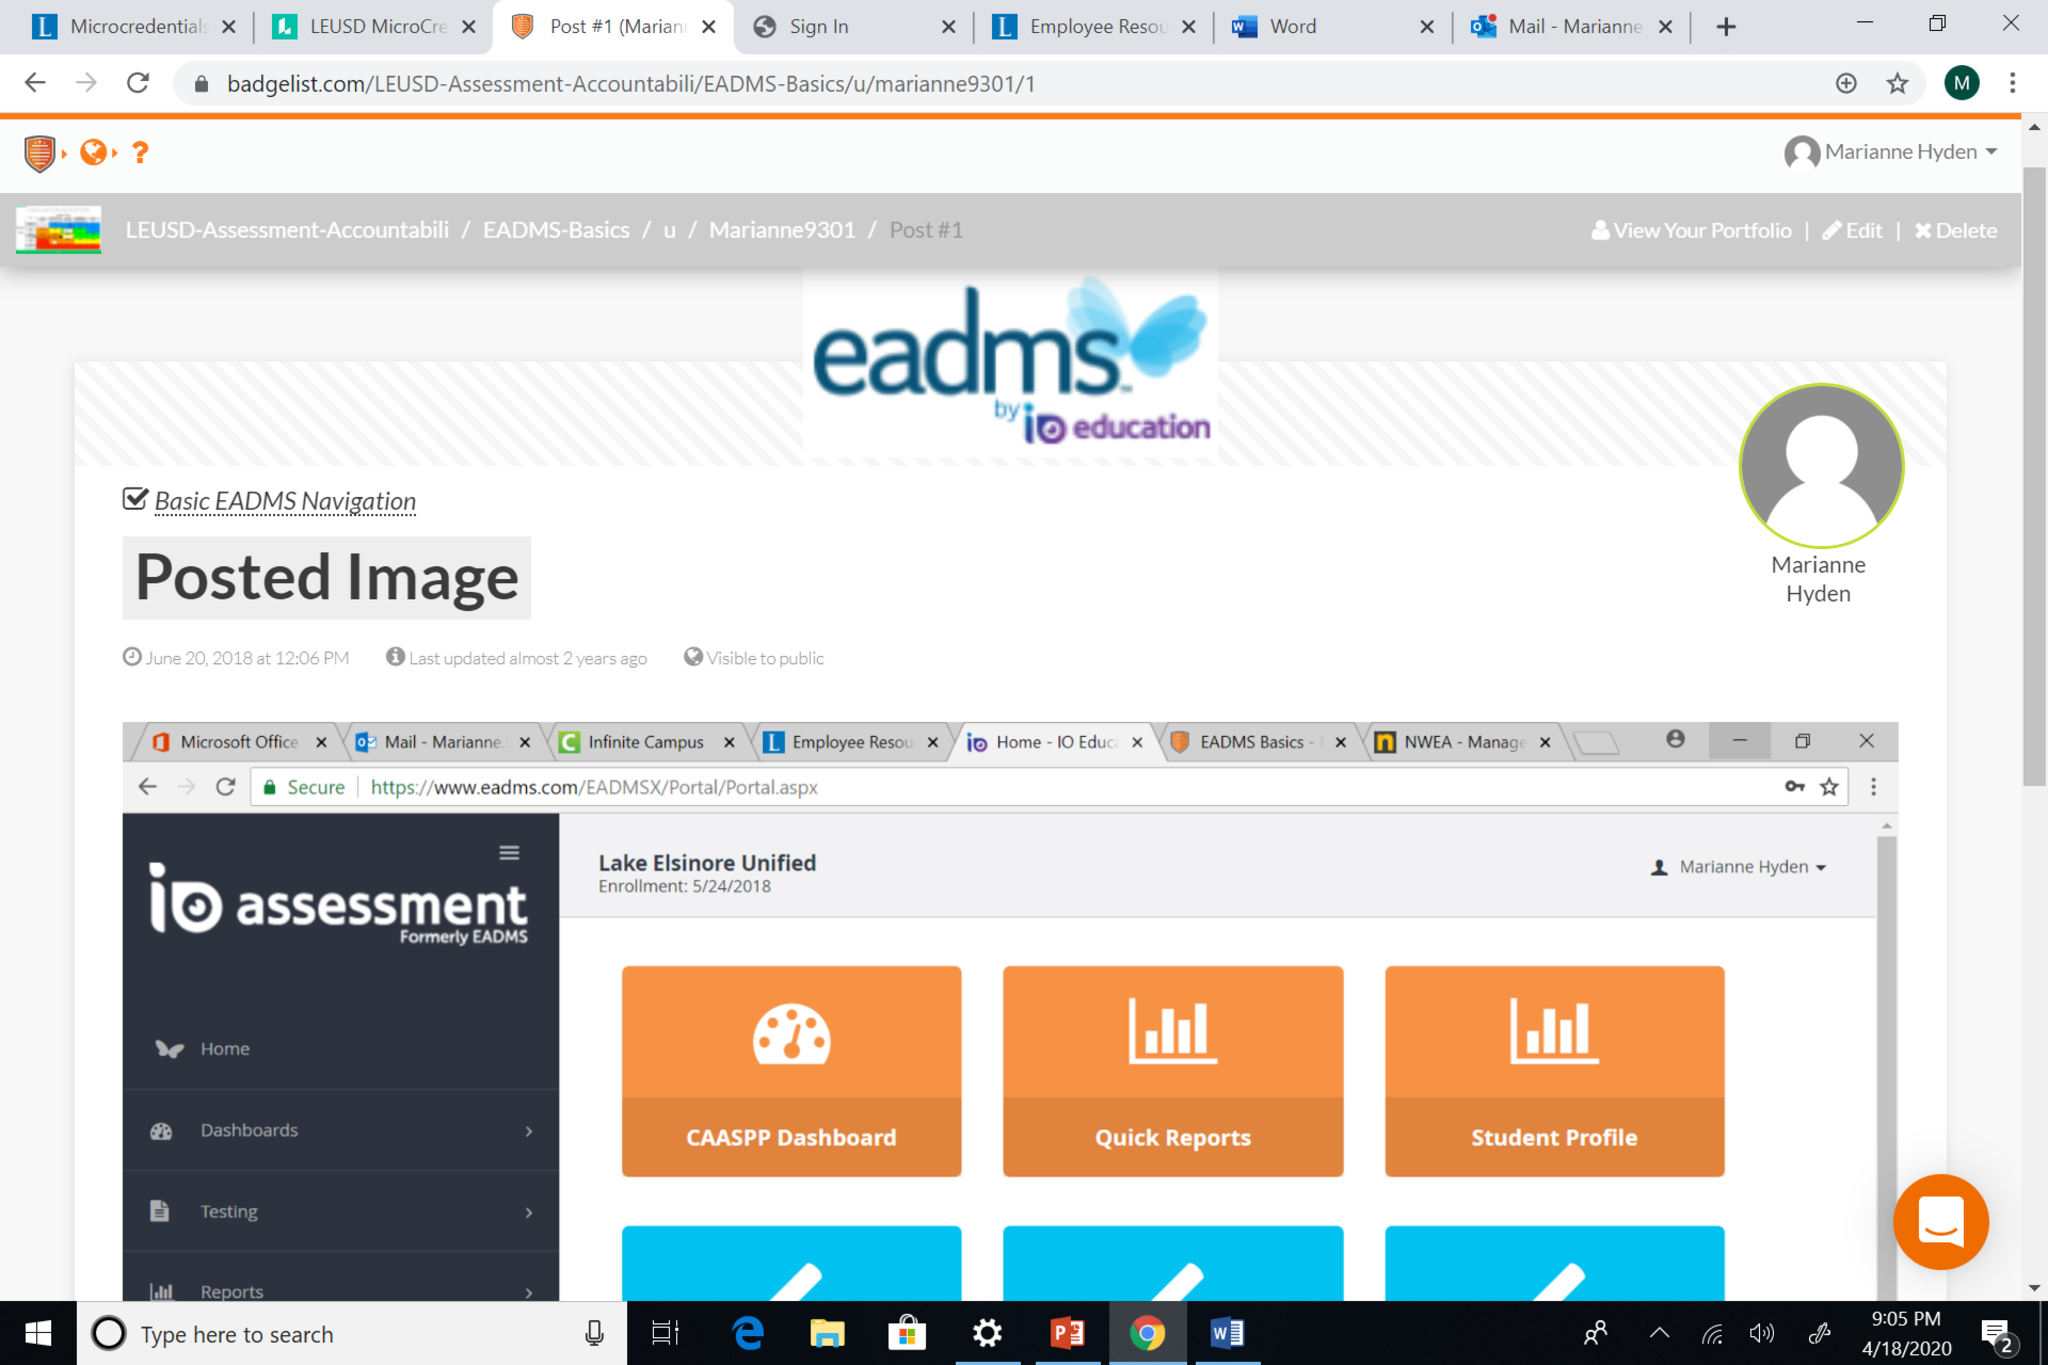The width and height of the screenshot is (2048, 1365).
Task: Open PowerPoint from the taskbar
Action: click(1067, 1333)
